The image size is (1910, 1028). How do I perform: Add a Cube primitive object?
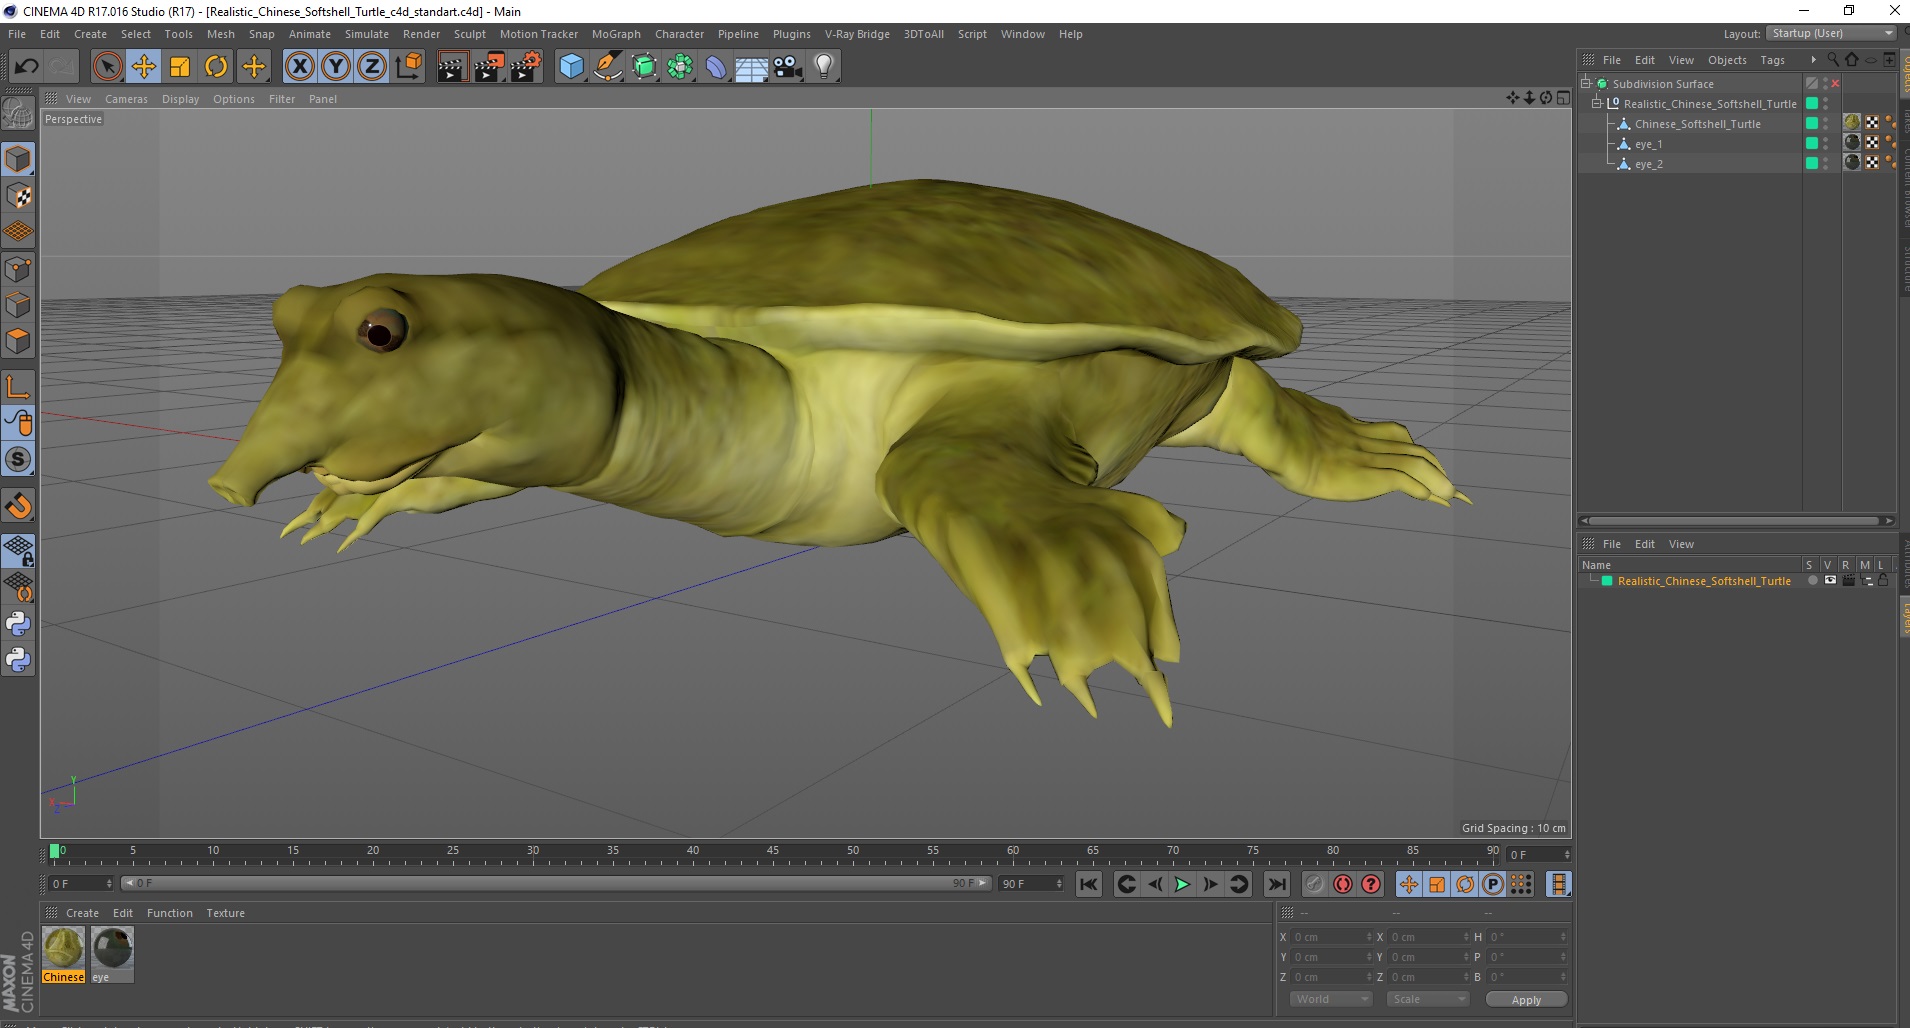pyautogui.click(x=571, y=67)
